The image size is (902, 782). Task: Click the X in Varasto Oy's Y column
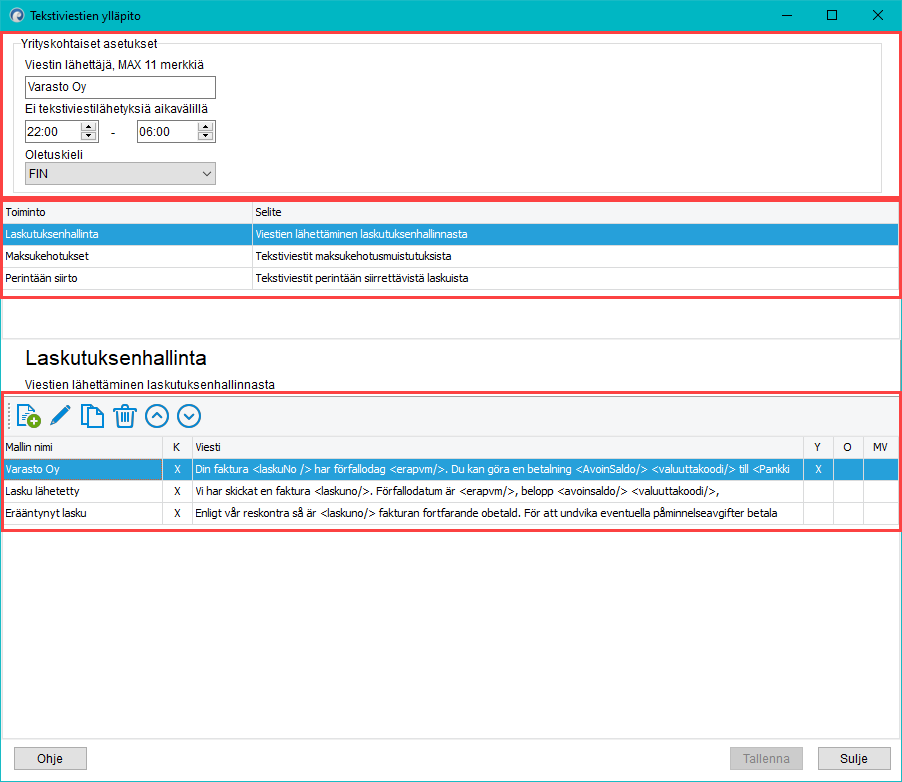818,469
